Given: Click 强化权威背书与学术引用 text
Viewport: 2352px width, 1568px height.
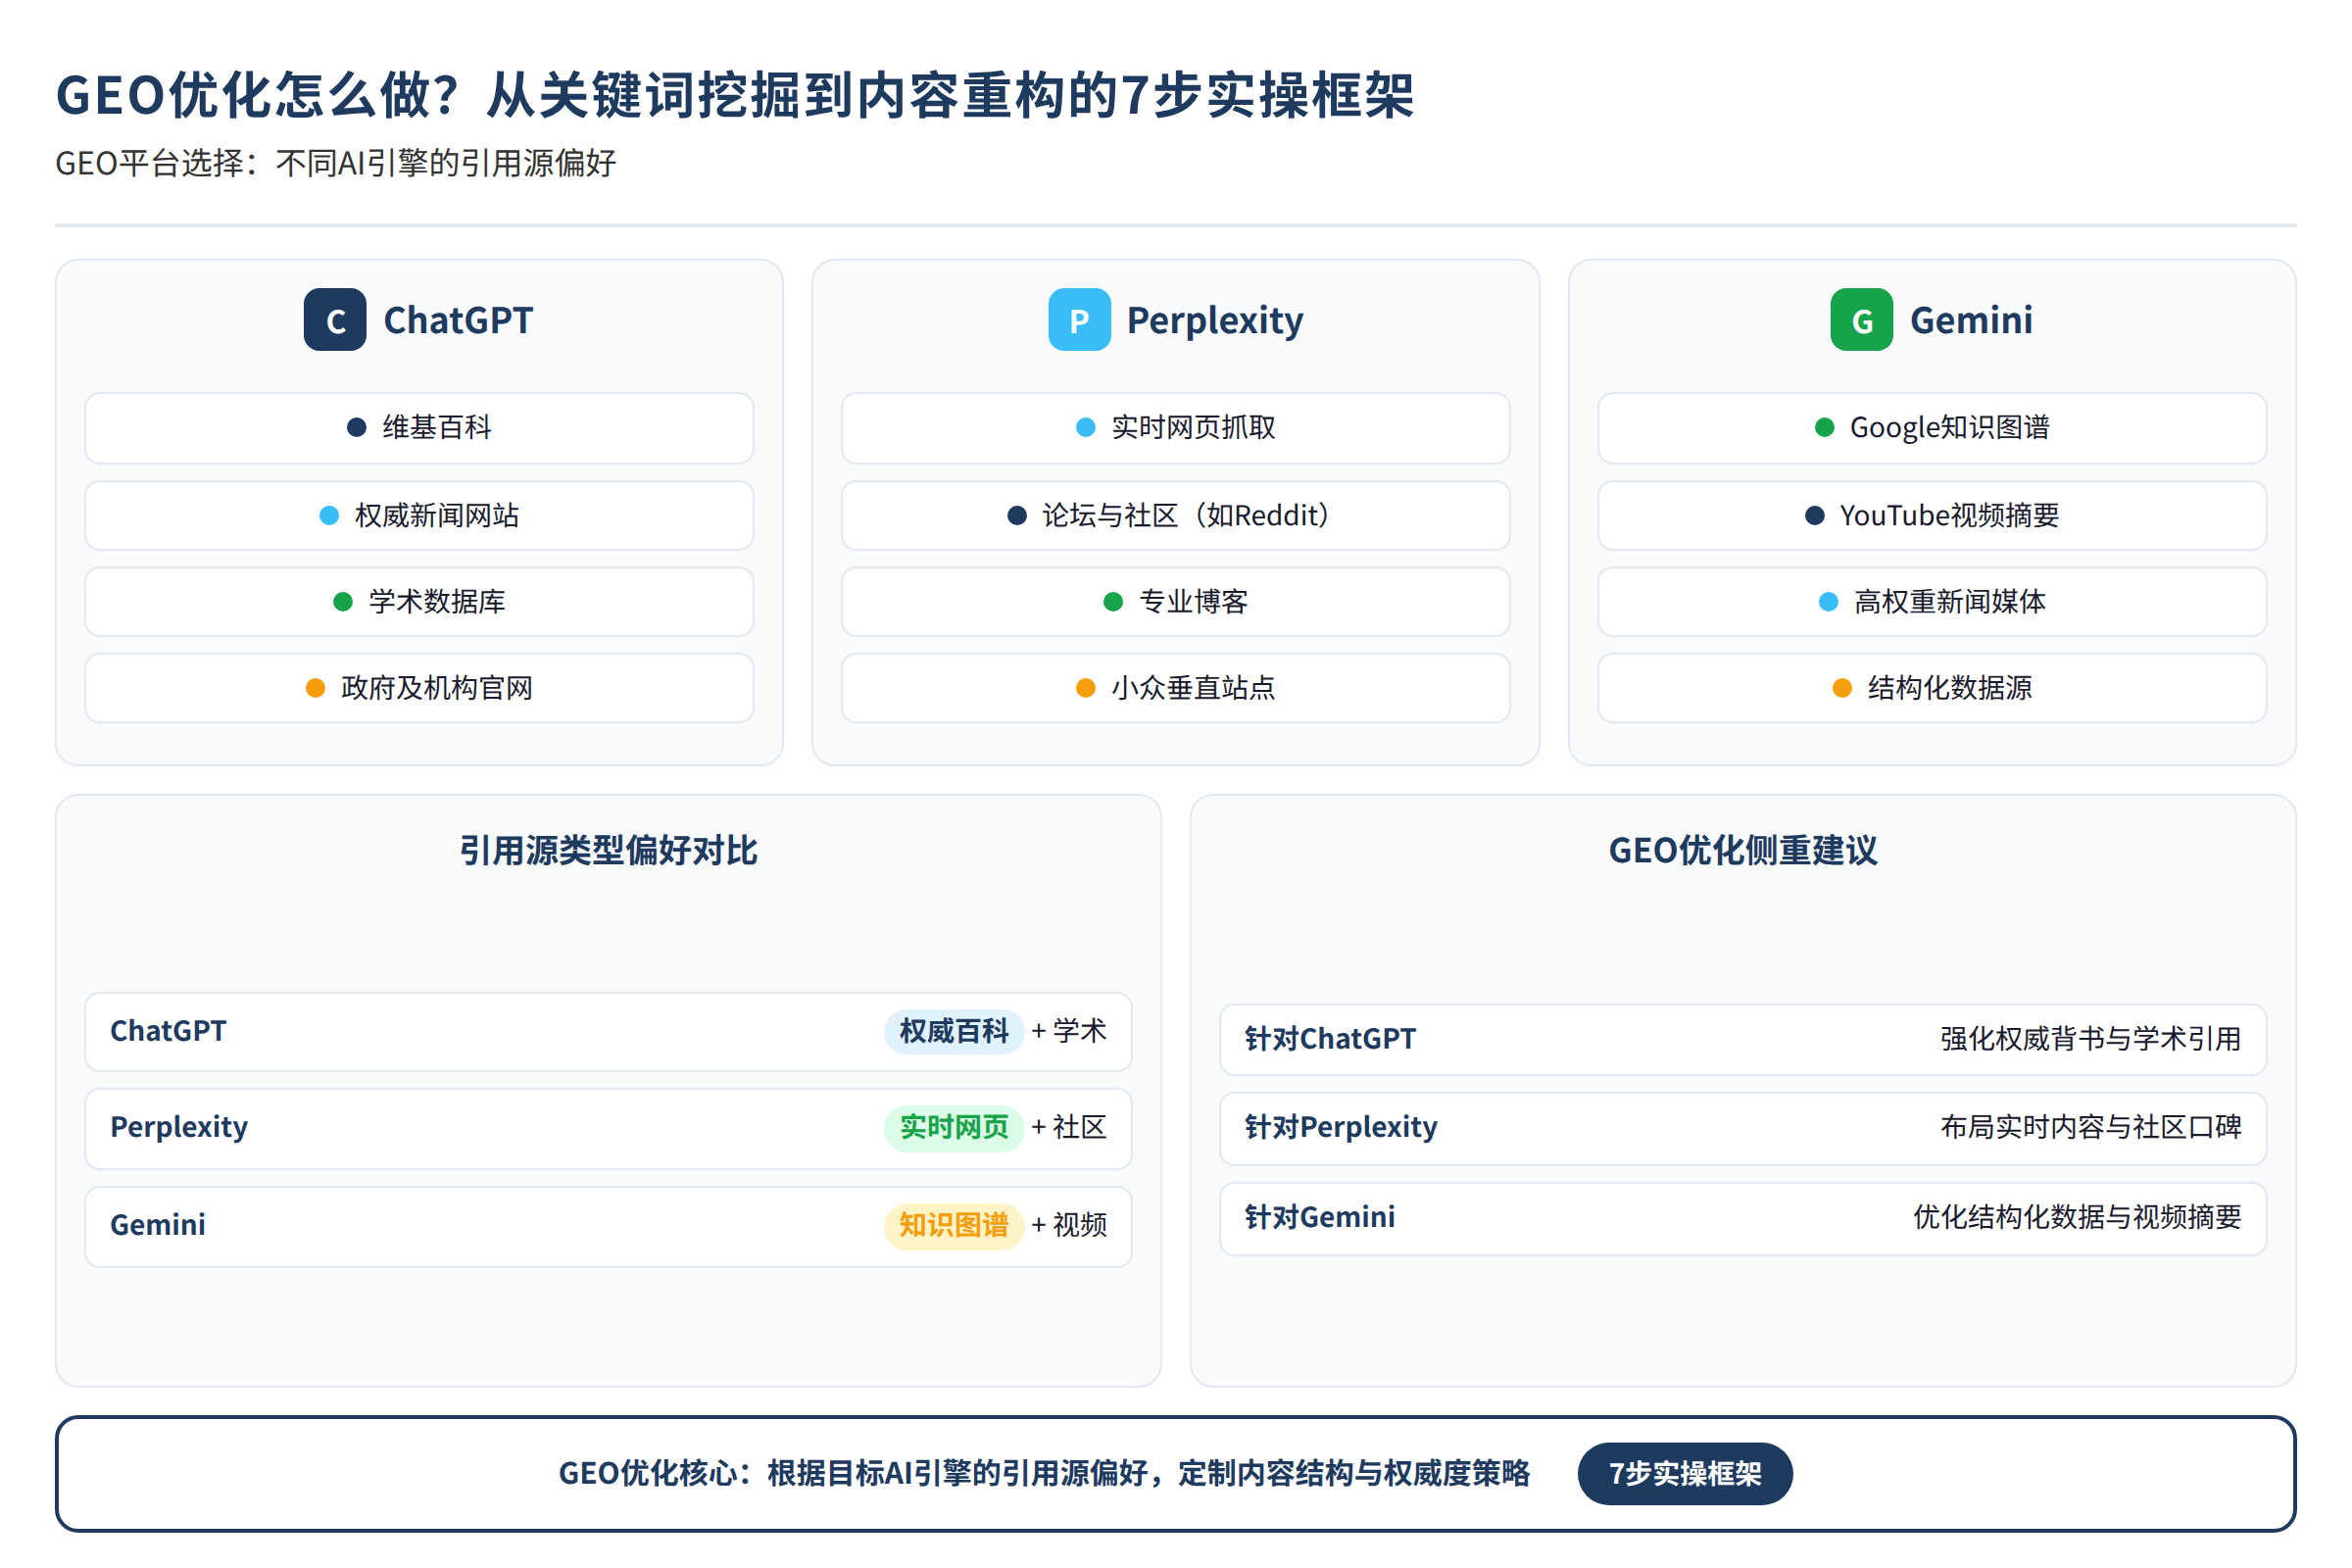Looking at the screenshot, I should (2090, 1039).
